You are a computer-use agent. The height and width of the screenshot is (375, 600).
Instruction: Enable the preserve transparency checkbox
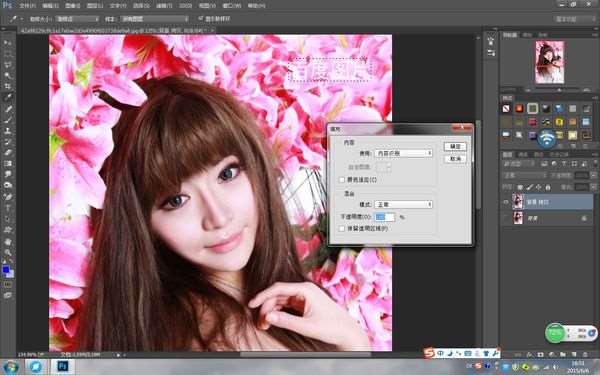pos(342,228)
